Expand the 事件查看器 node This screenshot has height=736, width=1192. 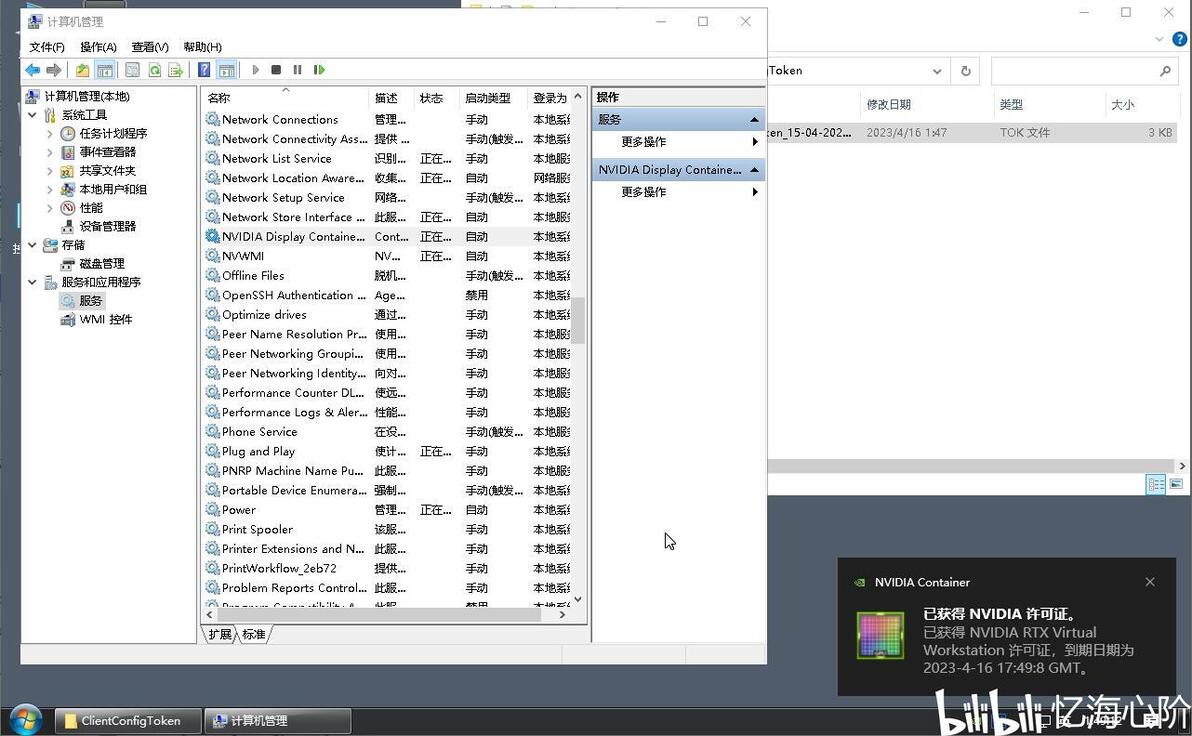(50, 152)
